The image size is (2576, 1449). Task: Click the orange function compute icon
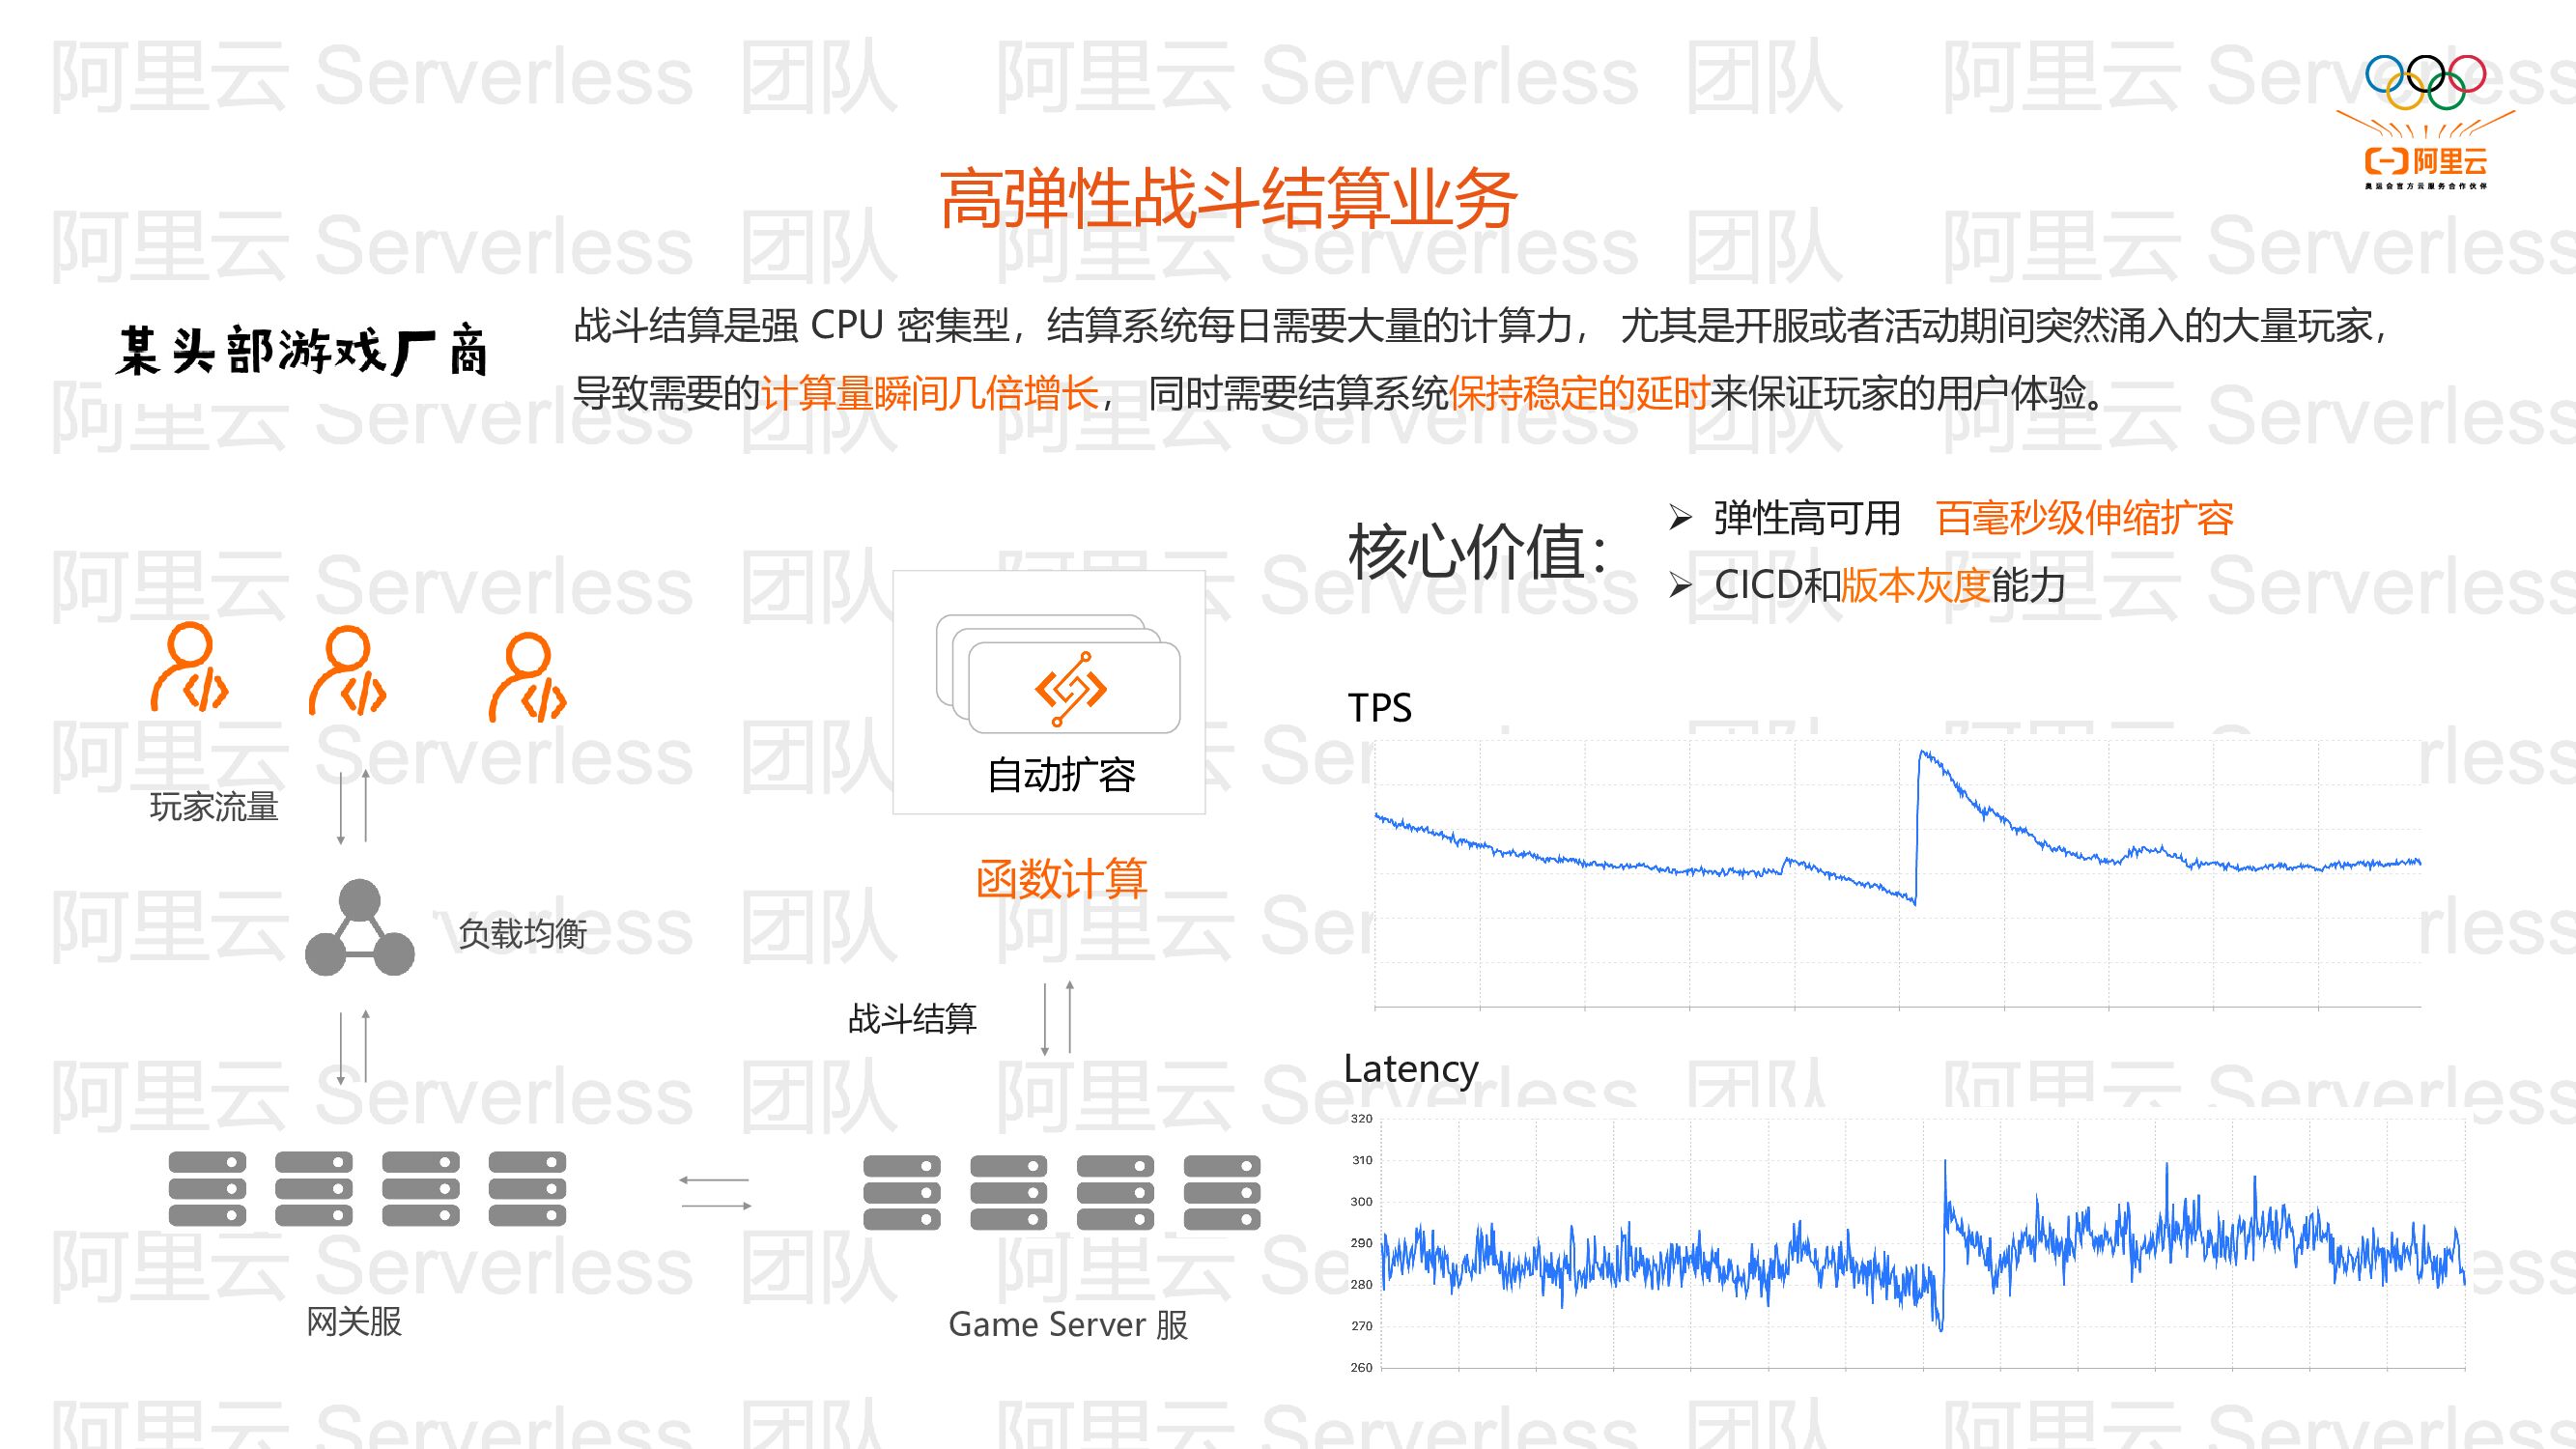(x=1071, y=689)
